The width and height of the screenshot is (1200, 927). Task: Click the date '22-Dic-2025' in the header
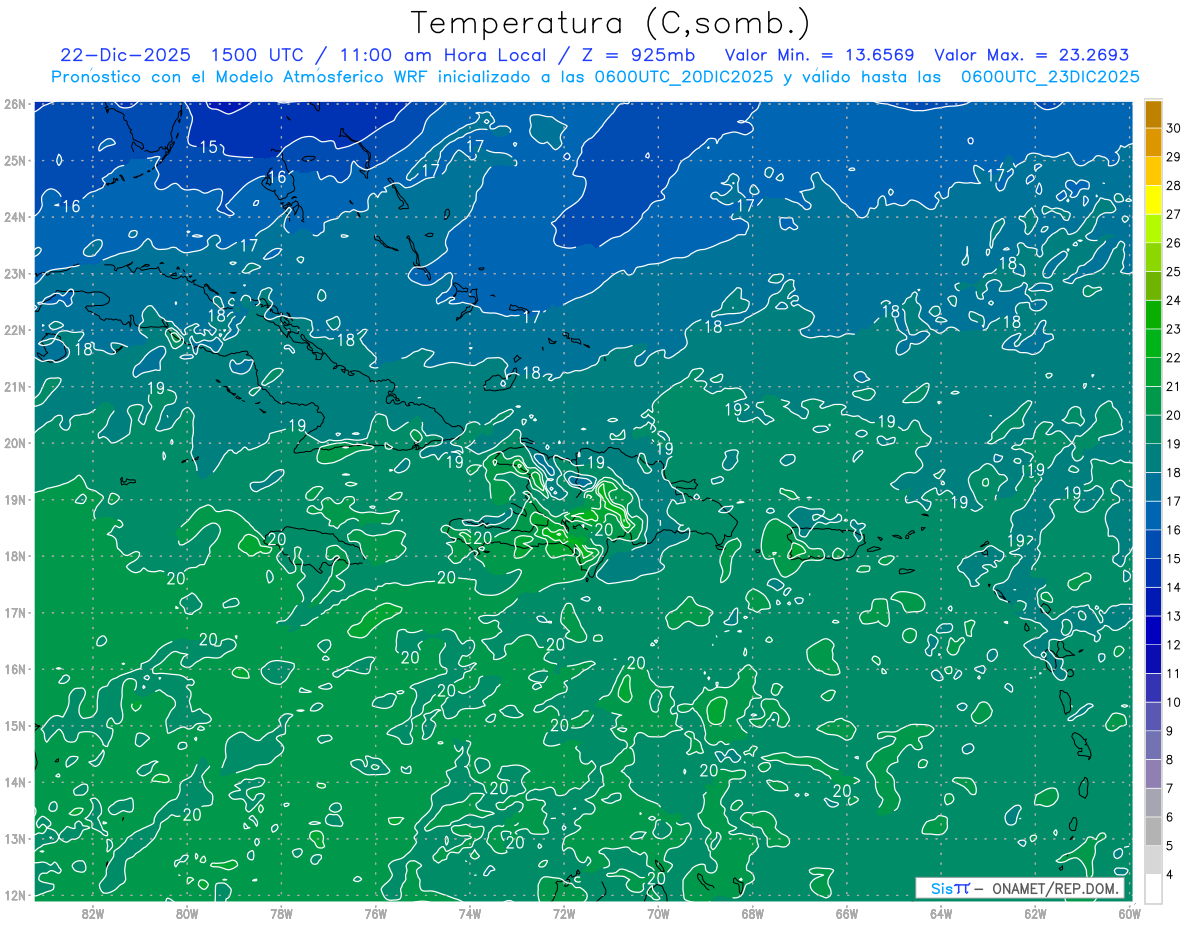tap(127, 55)
